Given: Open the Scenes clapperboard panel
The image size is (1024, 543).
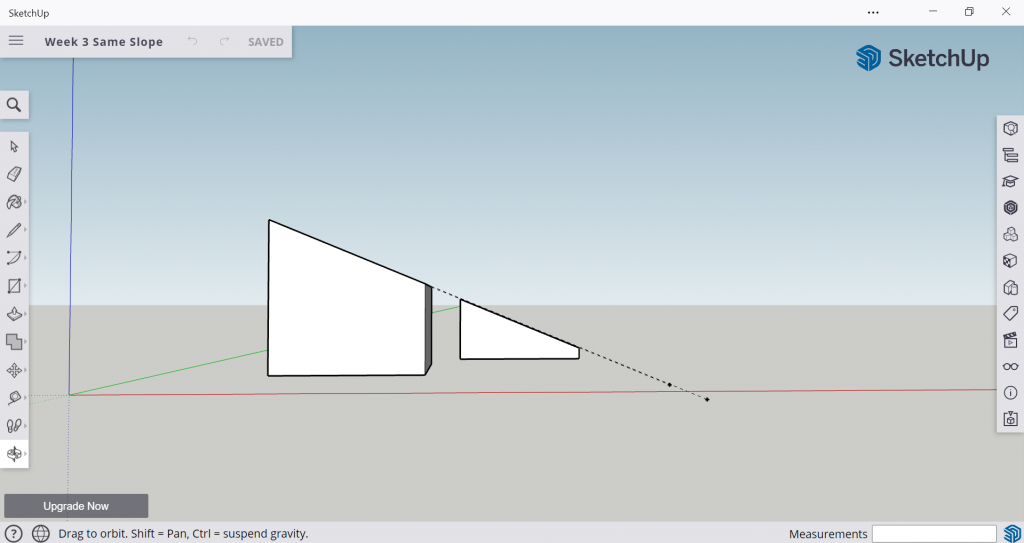Looking at the screenshot, I should (1010, 340).
